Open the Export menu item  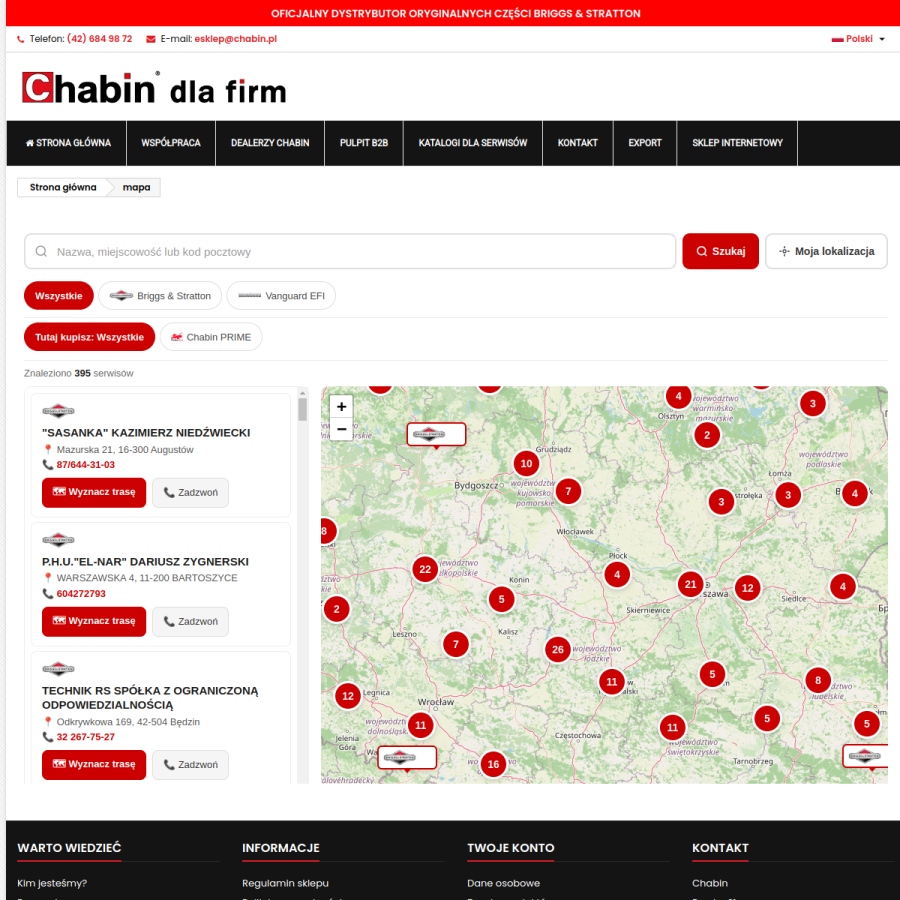pos(645,143)
